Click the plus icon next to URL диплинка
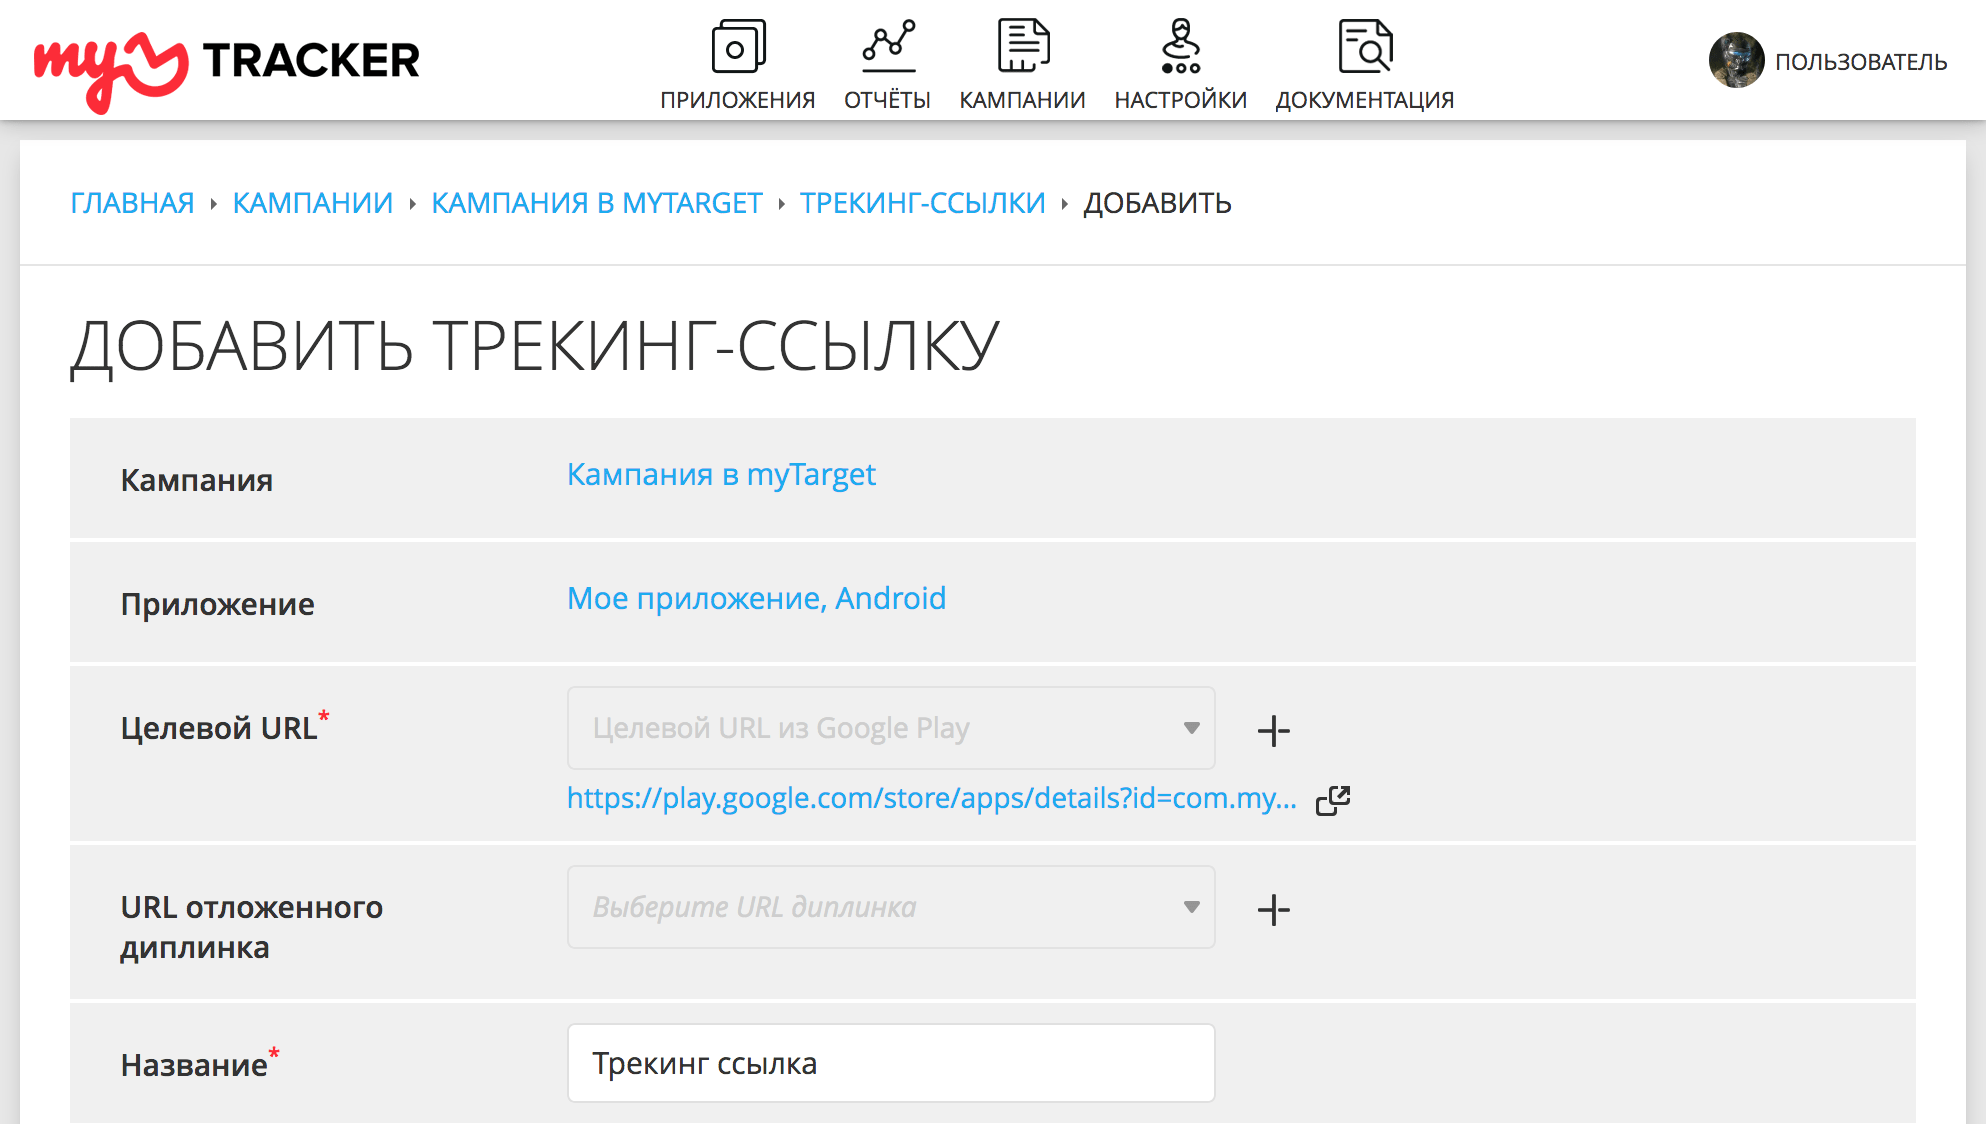The width and height of the screenshot is (1986, 1124). (1273, 910)
